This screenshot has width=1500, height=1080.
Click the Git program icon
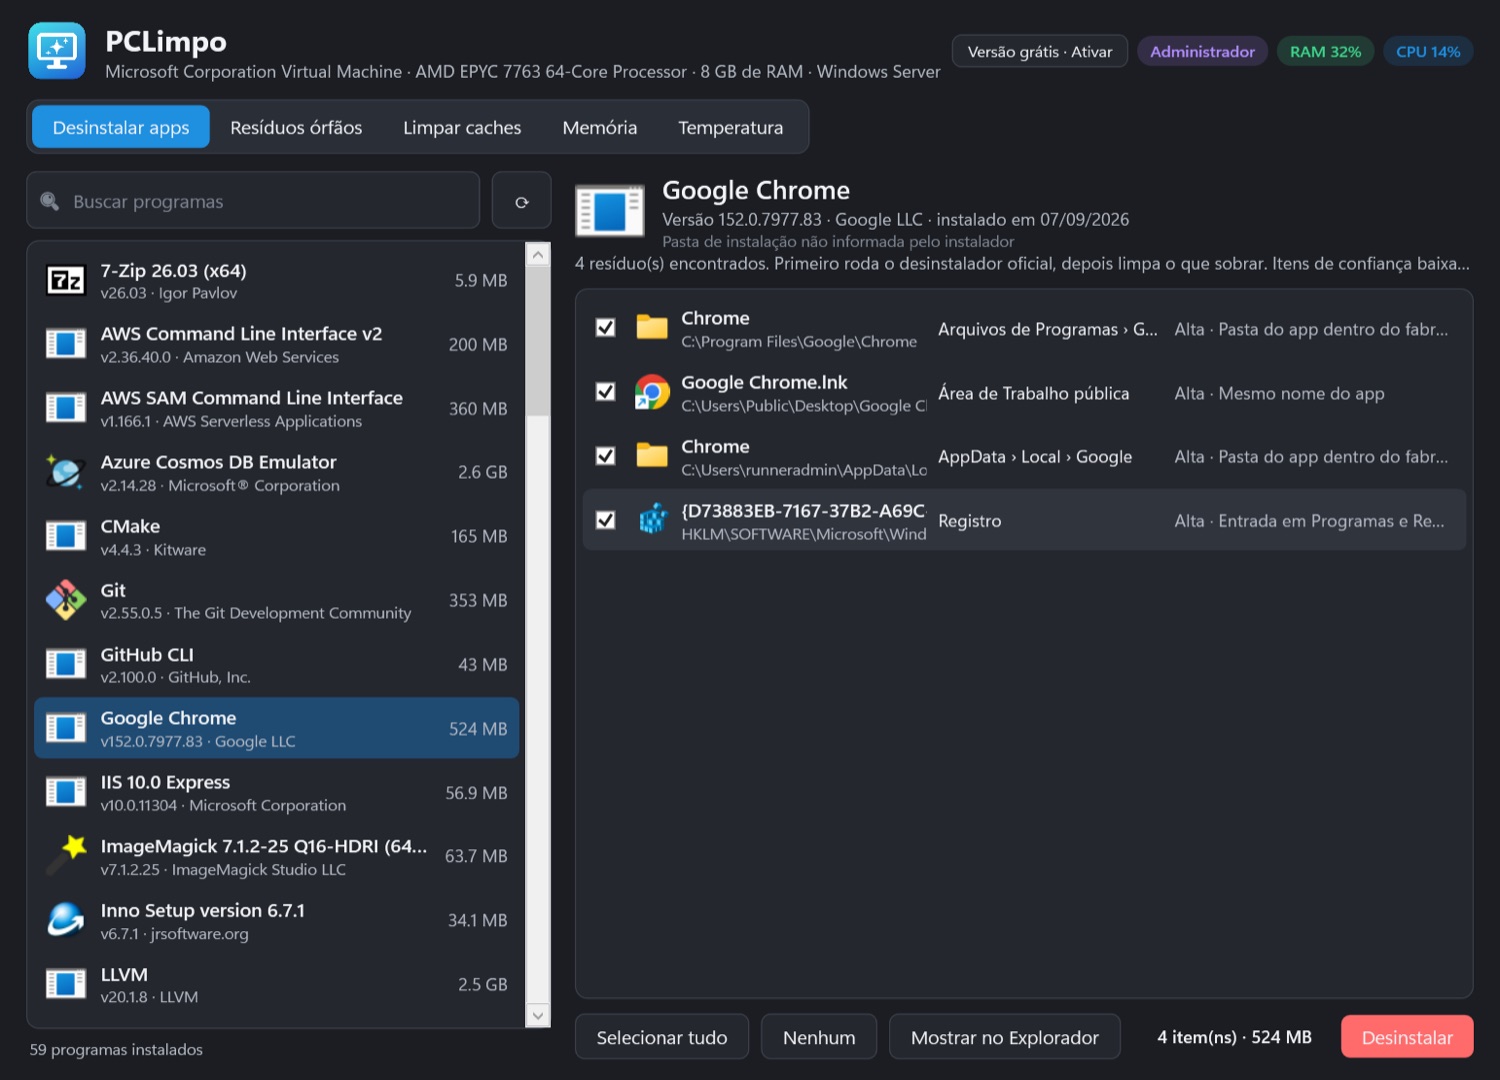point(66,600)
